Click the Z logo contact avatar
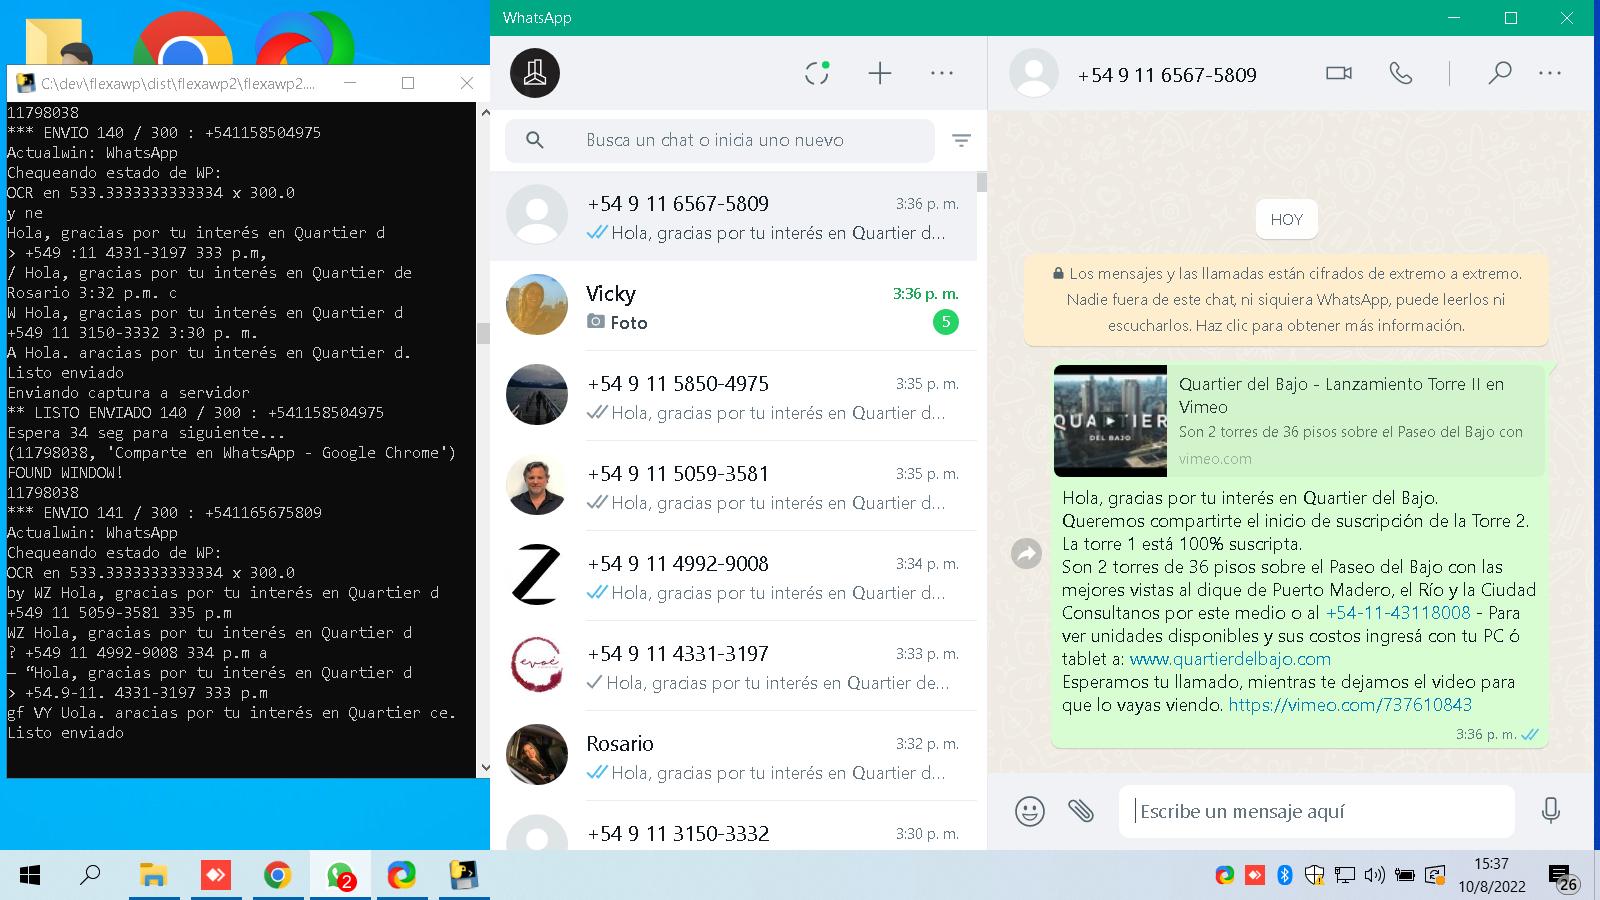Screen dimensions: 1600x900 [x=537, y=574]
